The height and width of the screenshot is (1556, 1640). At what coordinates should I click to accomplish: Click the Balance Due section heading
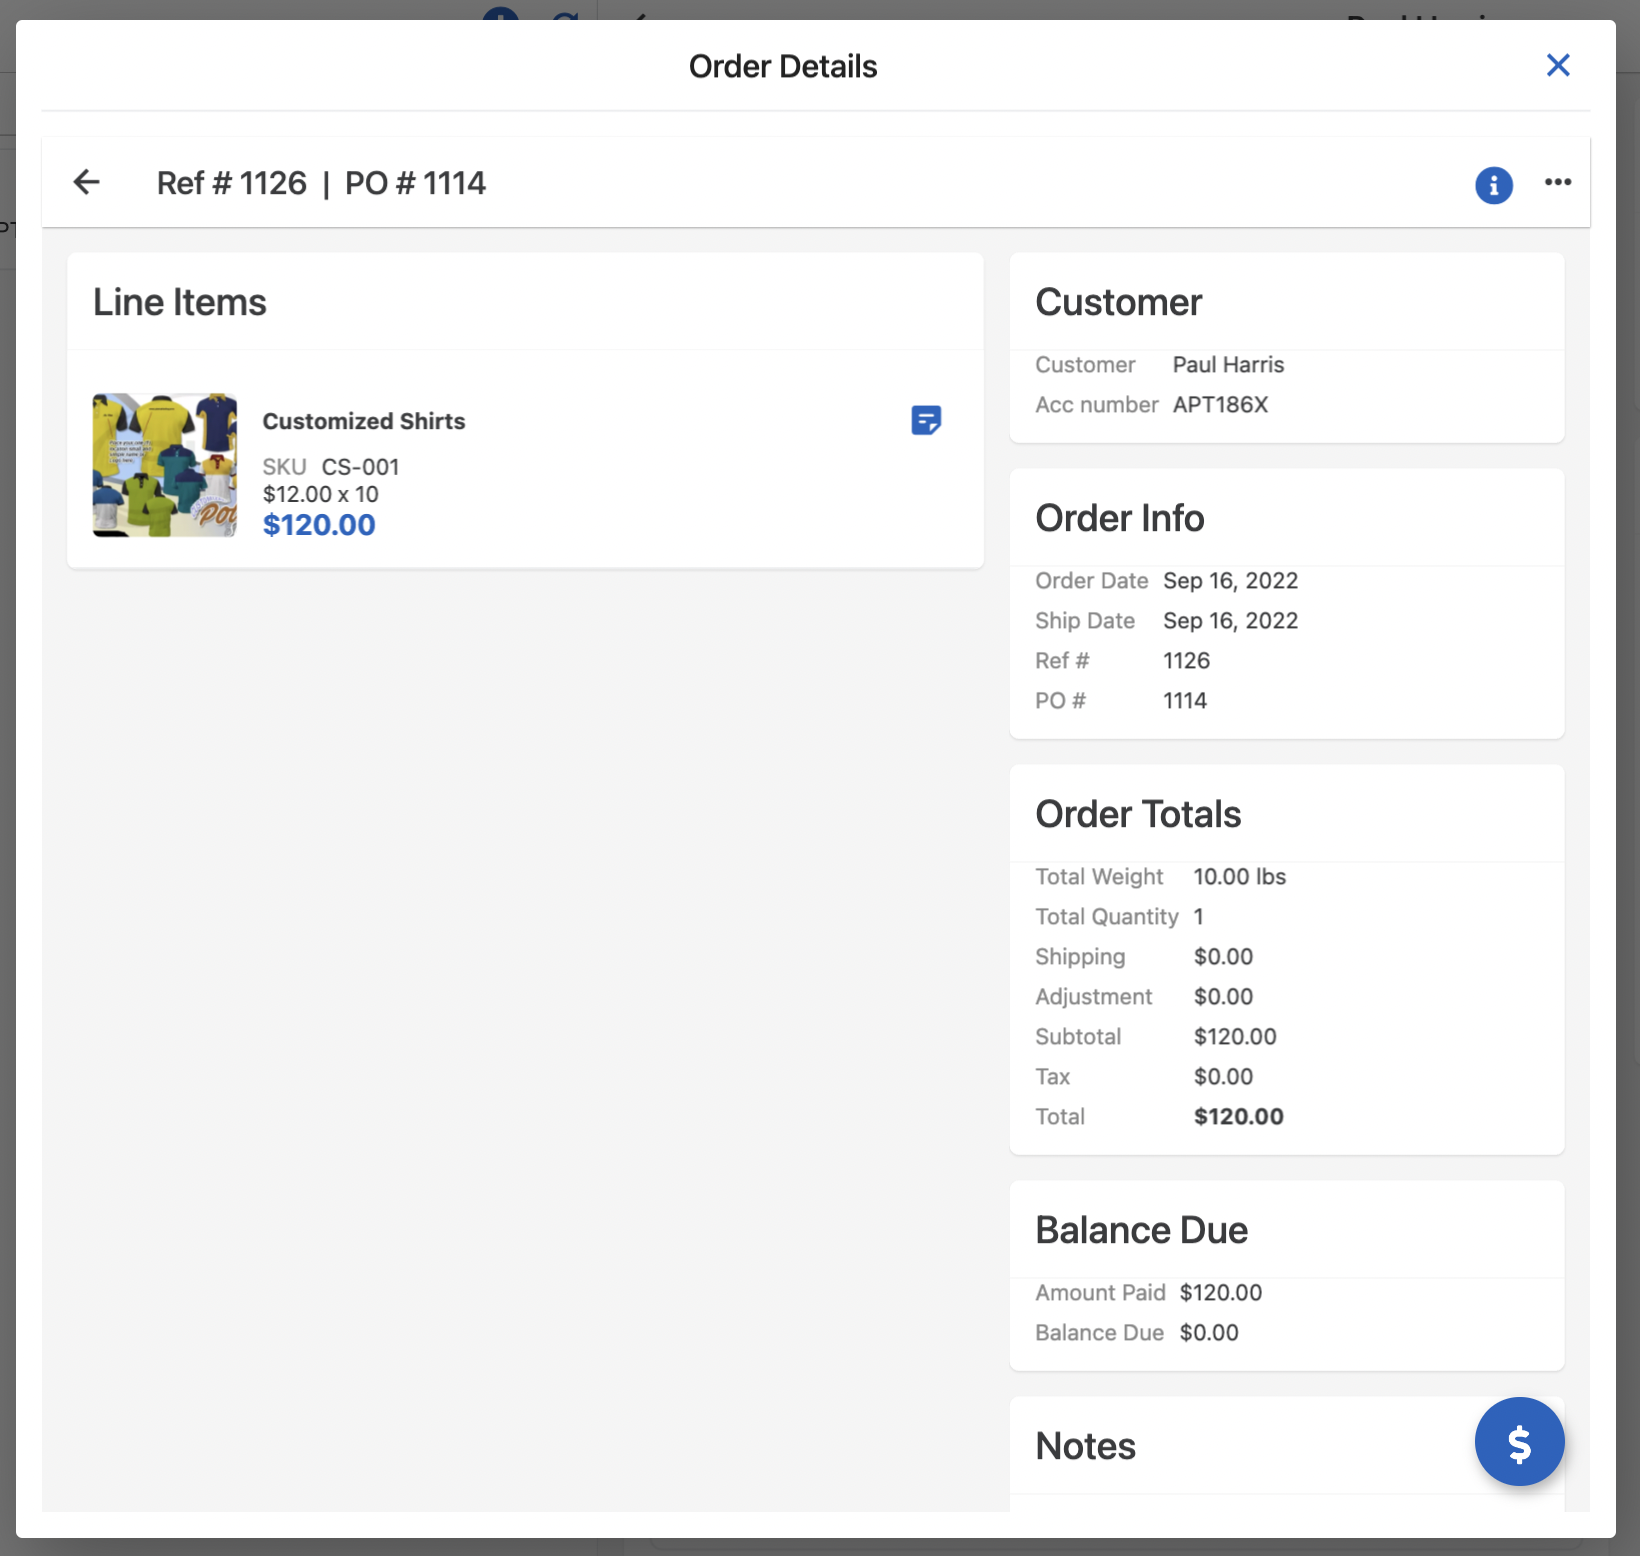click(x=1141, y=1230)
